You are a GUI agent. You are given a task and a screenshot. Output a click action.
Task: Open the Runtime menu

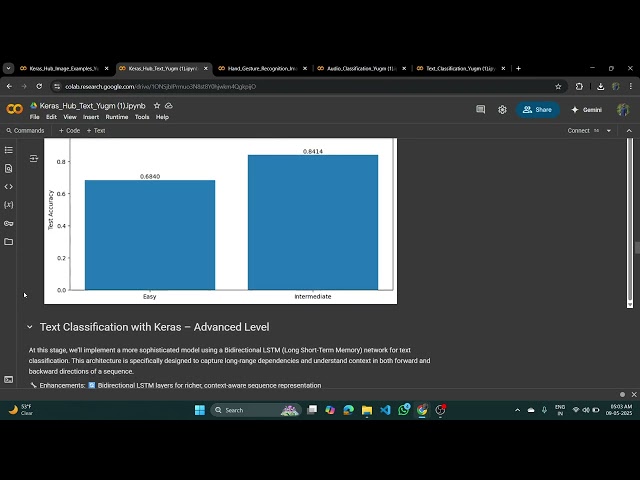pyautogui.click(x=117, y=117)
